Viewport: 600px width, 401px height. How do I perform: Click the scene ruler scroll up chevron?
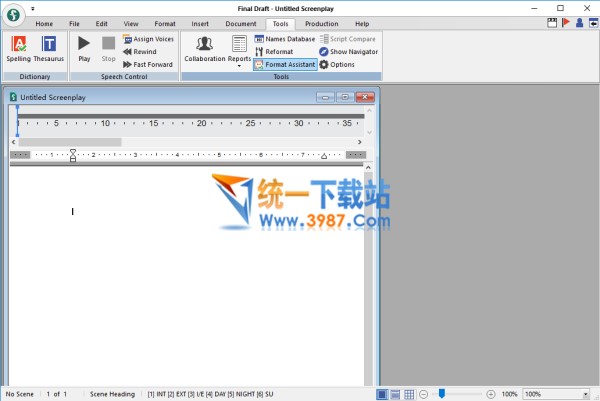(x=369, y=111)
